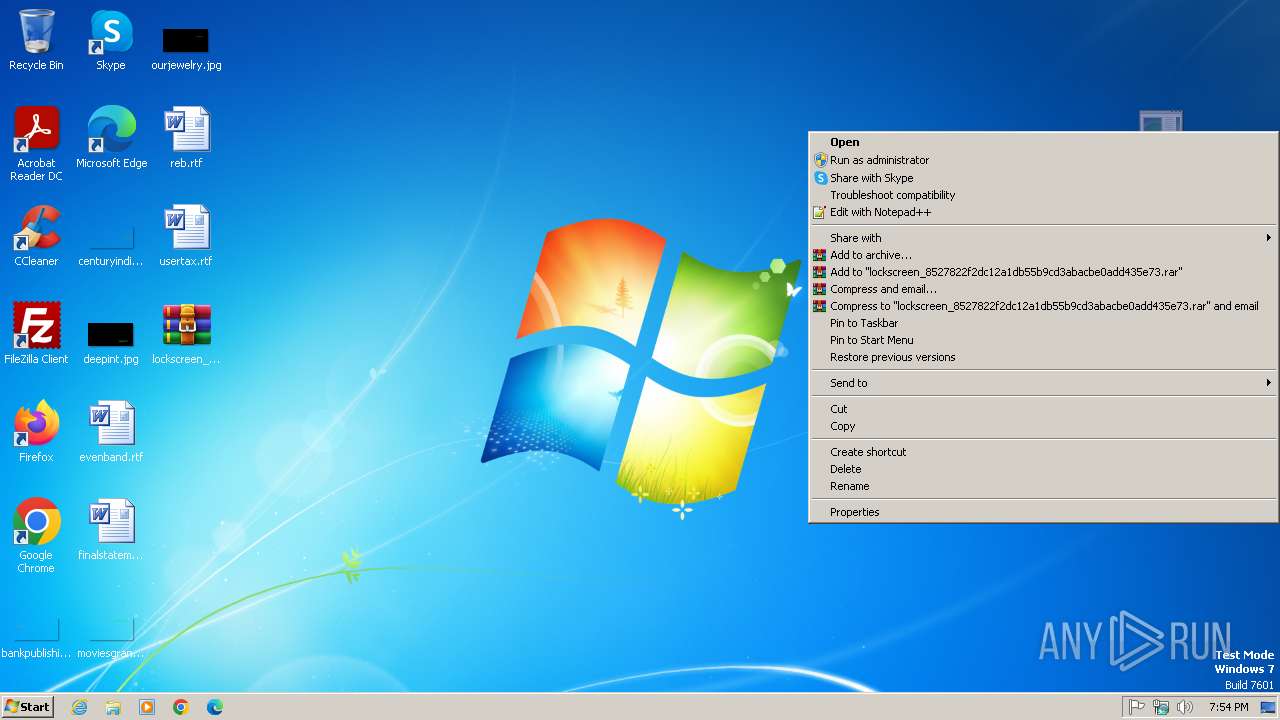
Task: Choose Open in the context menu
Action: point(1043,142)
